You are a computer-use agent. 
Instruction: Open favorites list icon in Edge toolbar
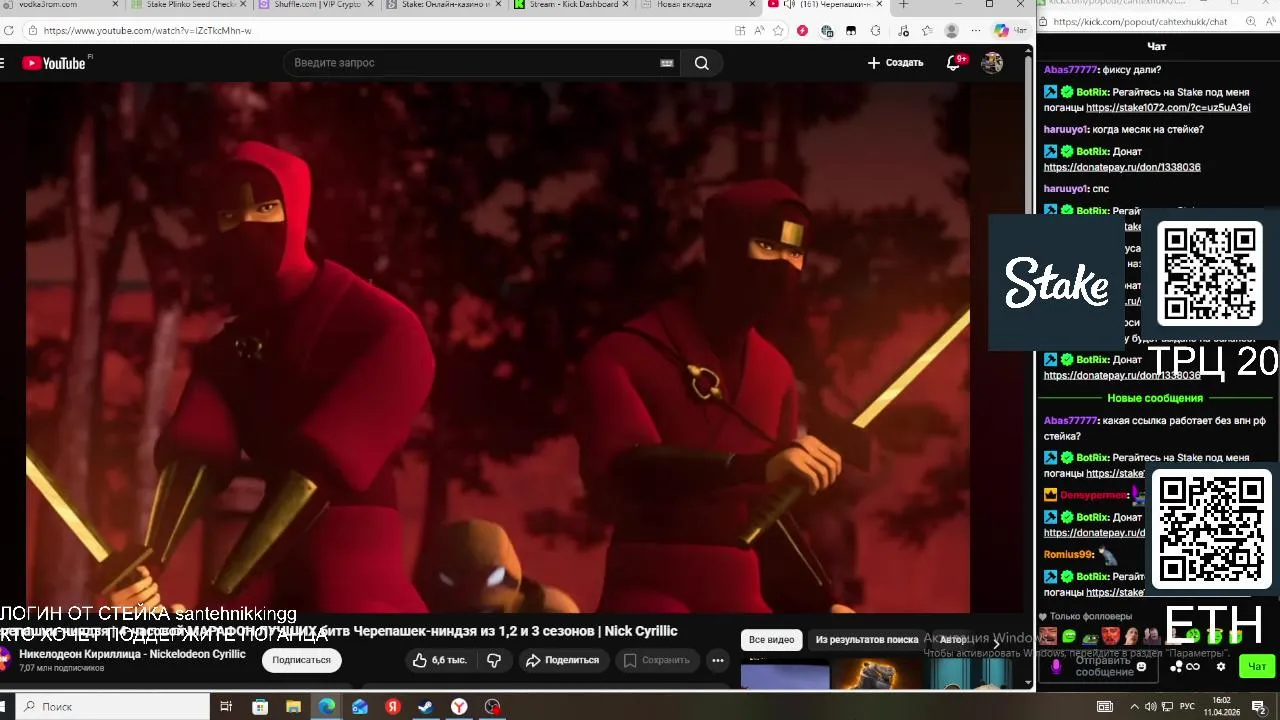[926, 31]
